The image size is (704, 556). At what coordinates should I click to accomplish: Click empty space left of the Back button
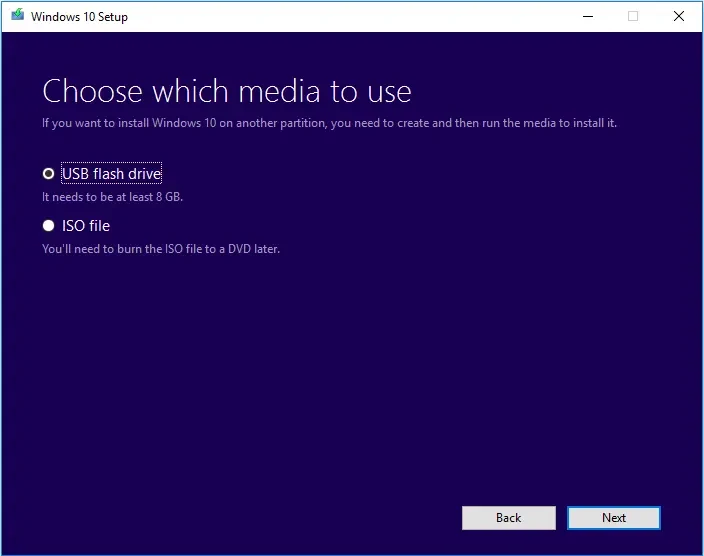(x=250, y=517)
